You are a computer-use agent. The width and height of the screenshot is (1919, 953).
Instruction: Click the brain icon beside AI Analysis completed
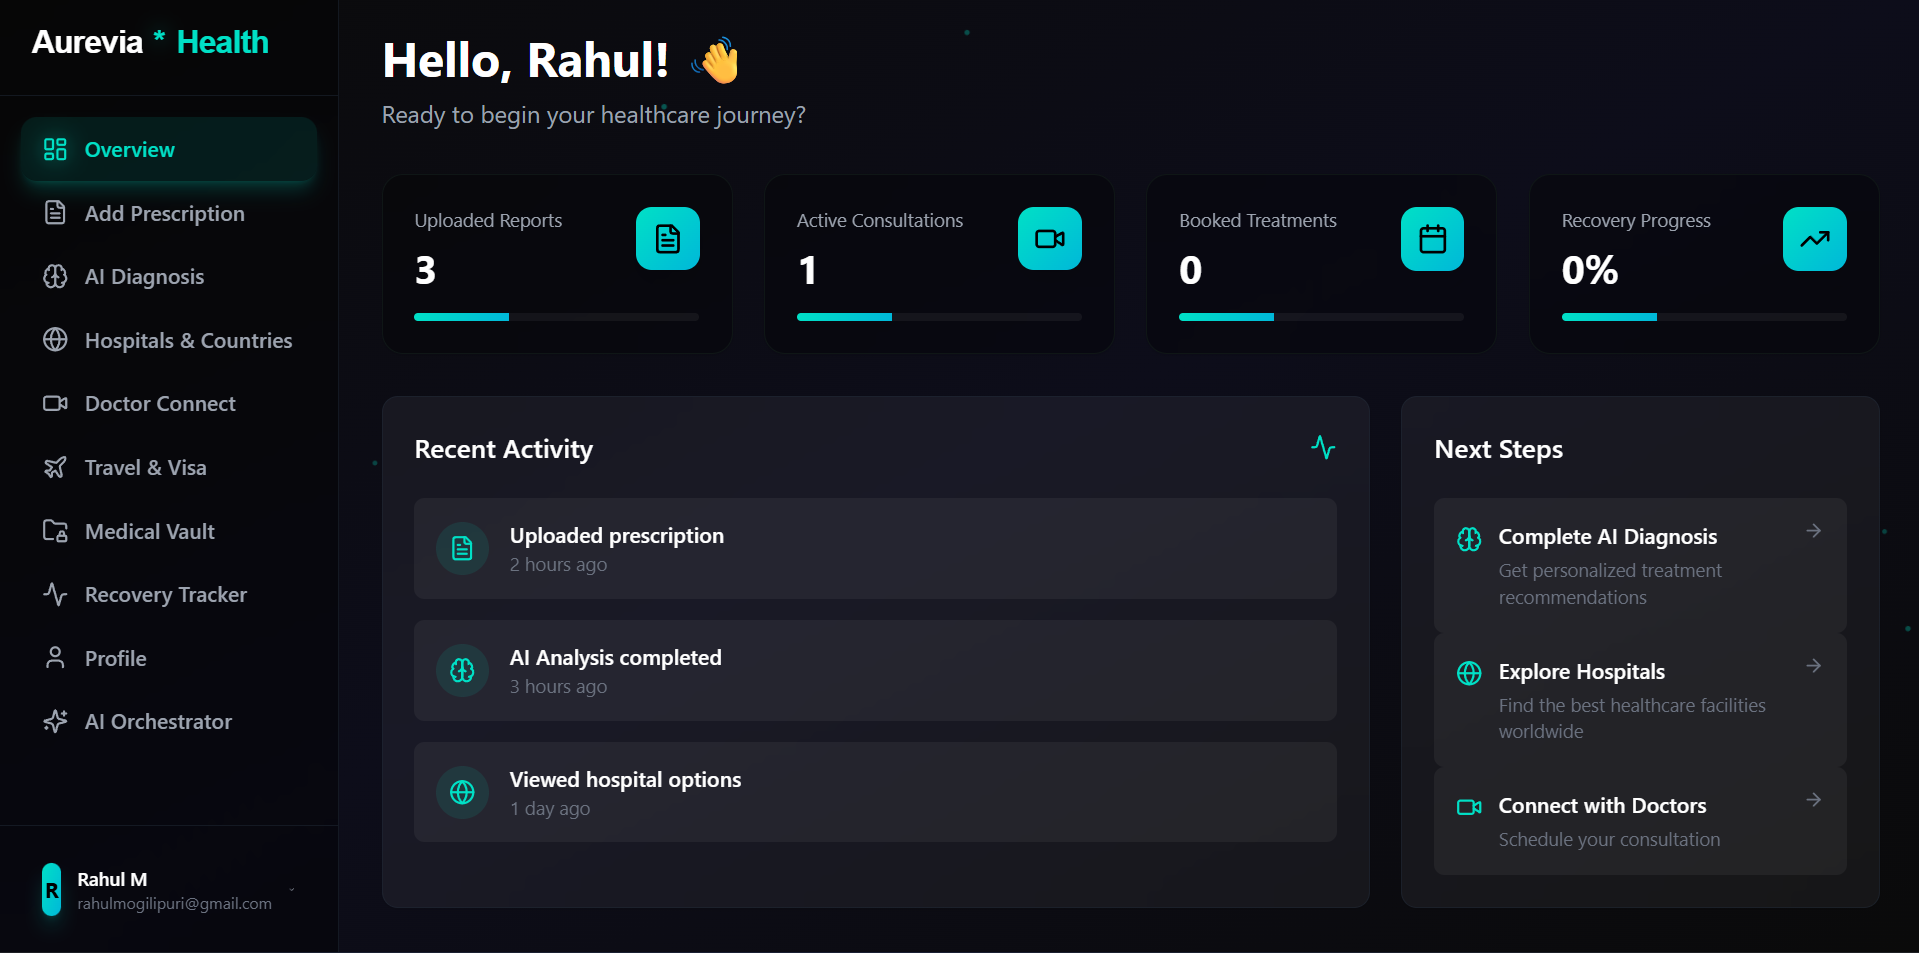tap(462, 670)
